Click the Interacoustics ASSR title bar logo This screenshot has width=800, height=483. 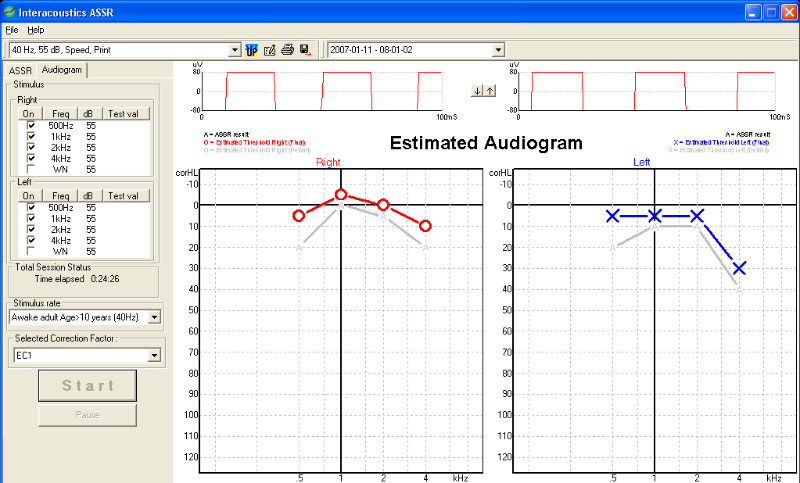10,12
